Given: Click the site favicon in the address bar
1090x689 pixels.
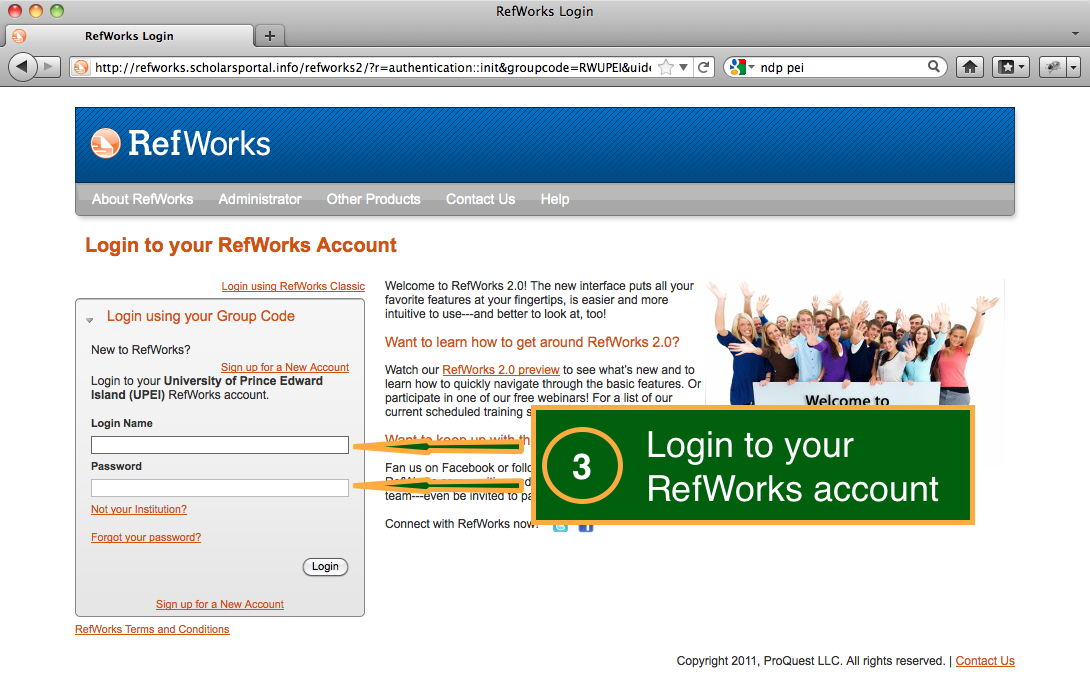Looking at the screenshot, I should point(81,67).
